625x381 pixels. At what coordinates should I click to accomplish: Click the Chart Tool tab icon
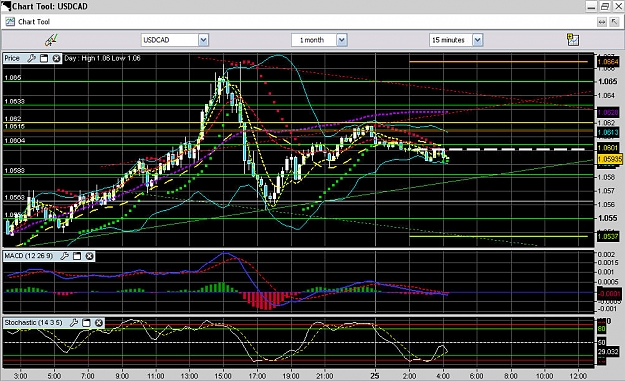[10, 22]
